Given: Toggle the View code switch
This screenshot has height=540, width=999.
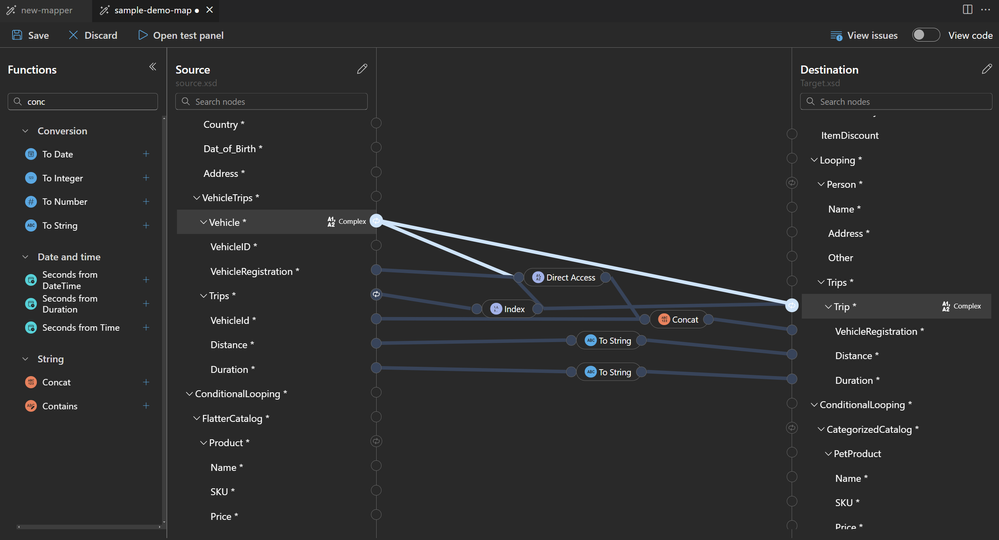Looking at the screenshot, I should pos(925,35).
